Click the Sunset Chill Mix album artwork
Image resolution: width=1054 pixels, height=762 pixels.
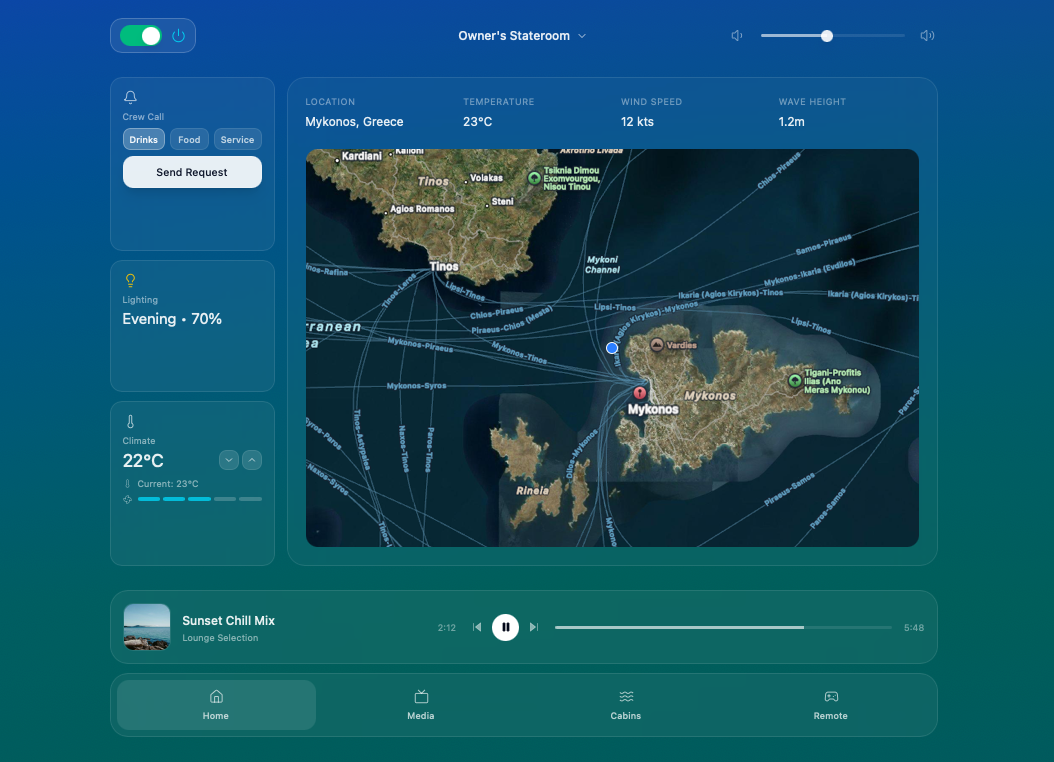click(x=147, y=627)
